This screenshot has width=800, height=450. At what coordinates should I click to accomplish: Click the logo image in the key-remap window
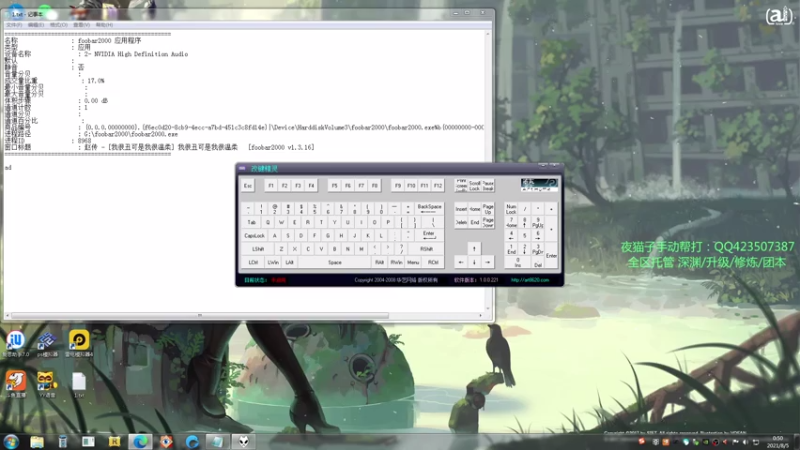pos(539,184)
